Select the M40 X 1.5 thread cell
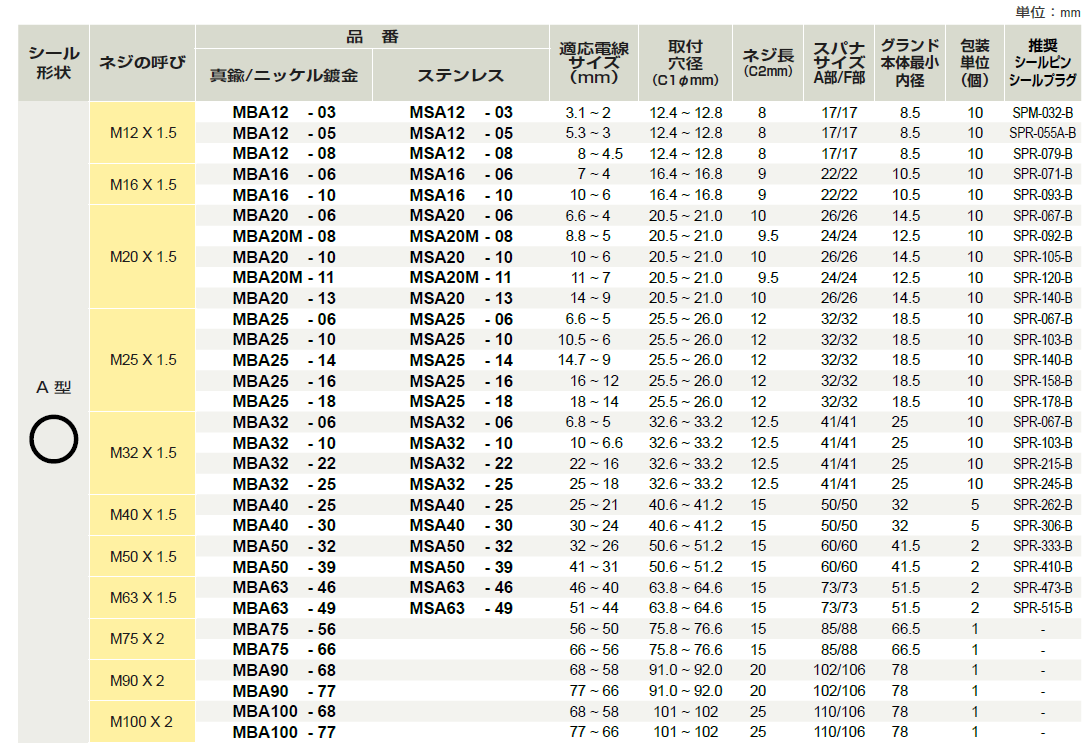This screenshot has width=1084, height=752. pyautogui.click(x=142, y=515)
